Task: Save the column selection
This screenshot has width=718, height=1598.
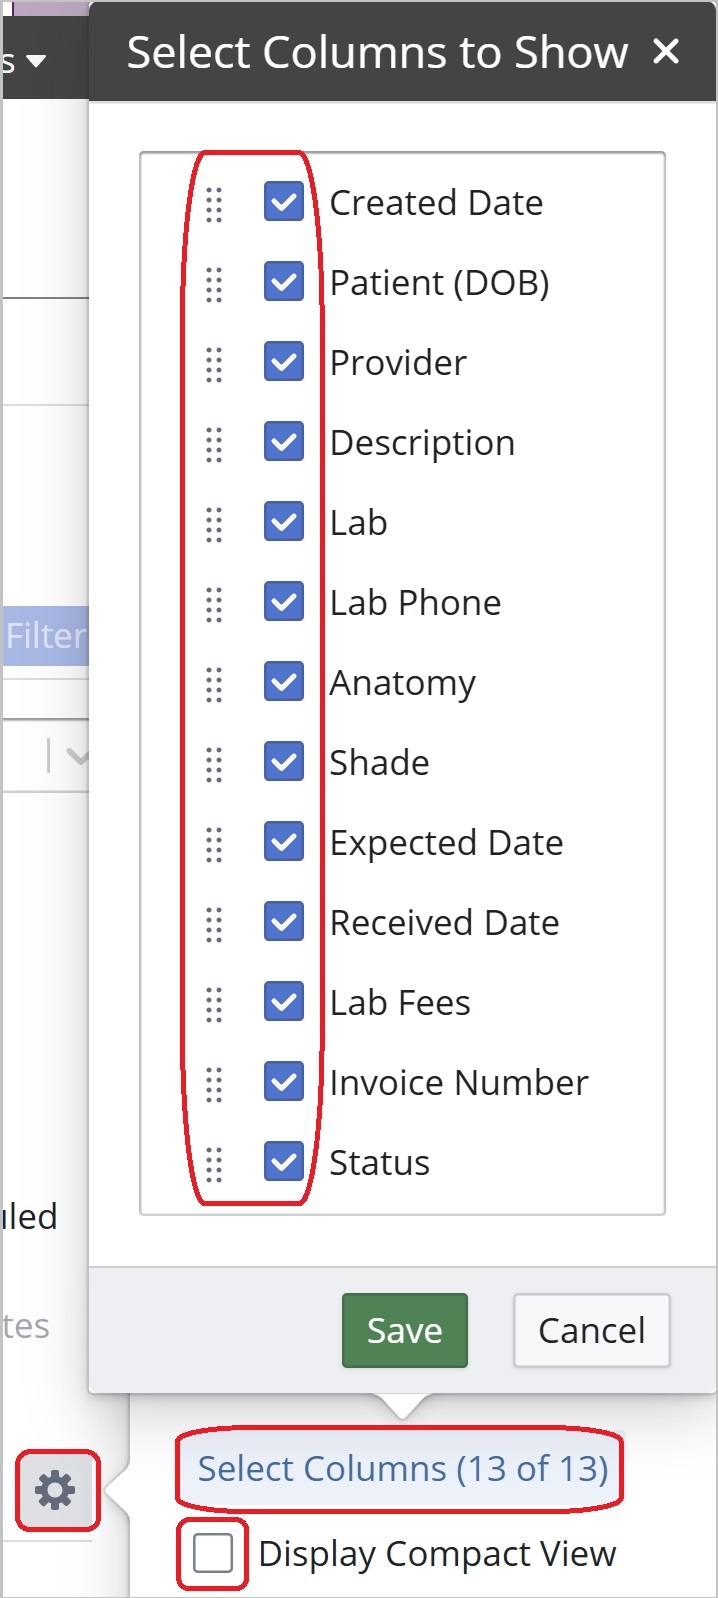Action: (x=404, y=1330)
